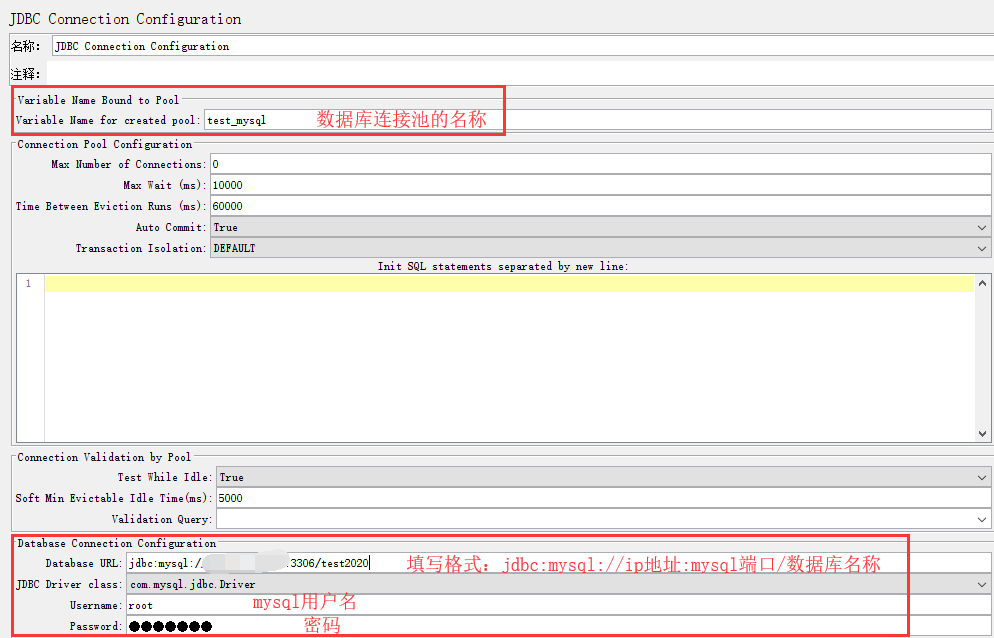Viewport: 994px width, 638px height.
Task: Focus the Max Wait (ms) field
Action: coord(600,185)
